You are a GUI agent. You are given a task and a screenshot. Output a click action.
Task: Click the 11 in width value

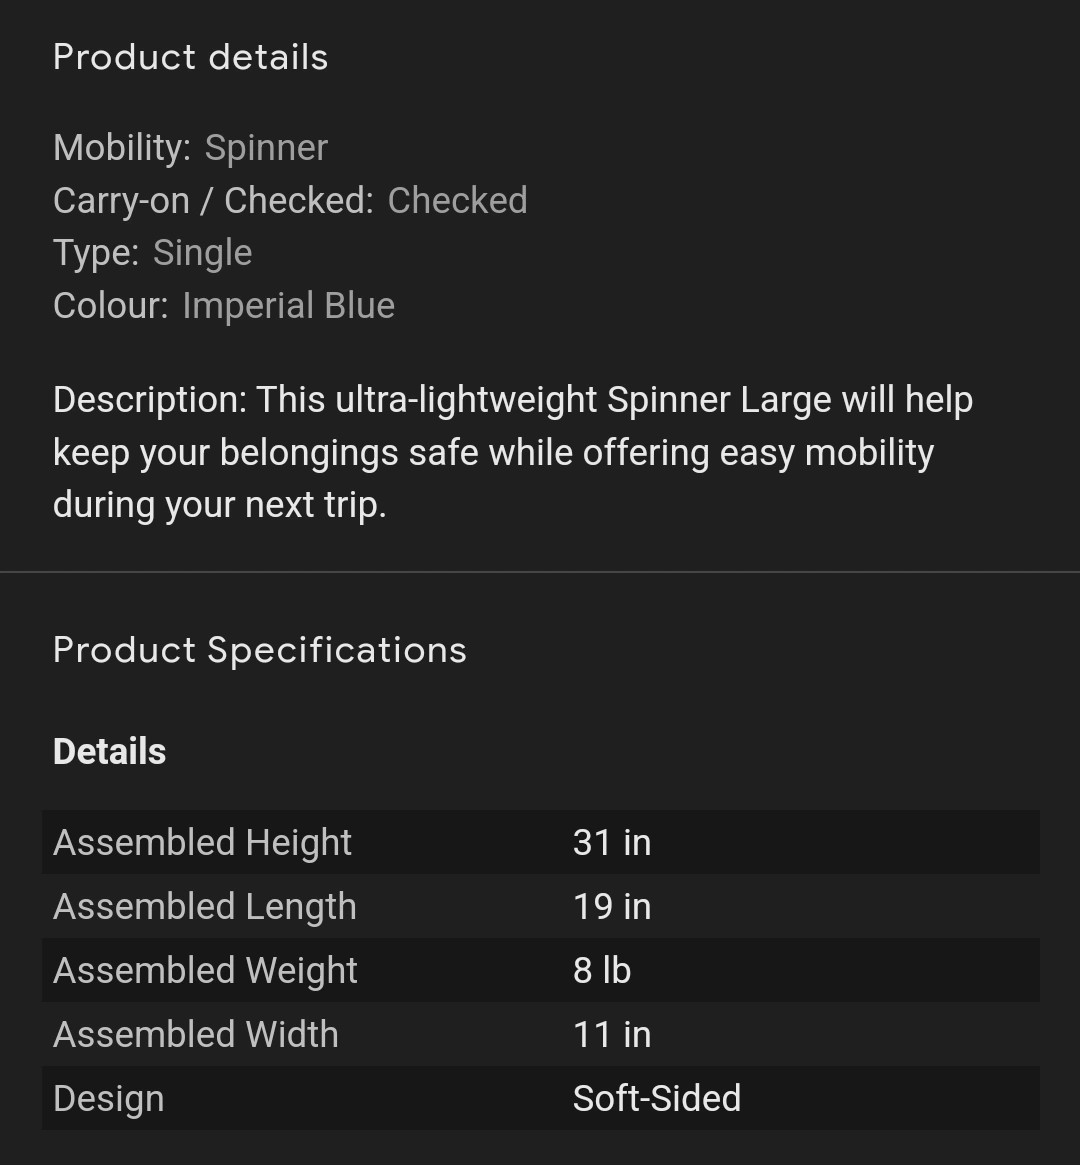[611, 1035]
